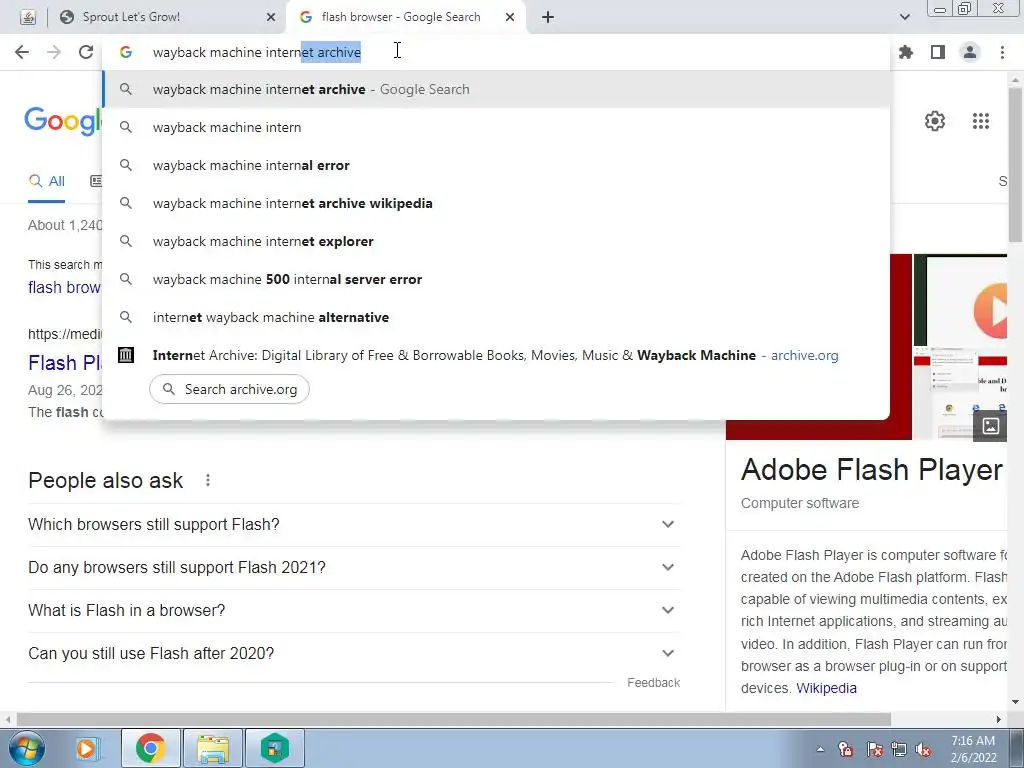1024x768 pixels.
Task: Go back using the browser back arrow
Action: pos(22,52)
